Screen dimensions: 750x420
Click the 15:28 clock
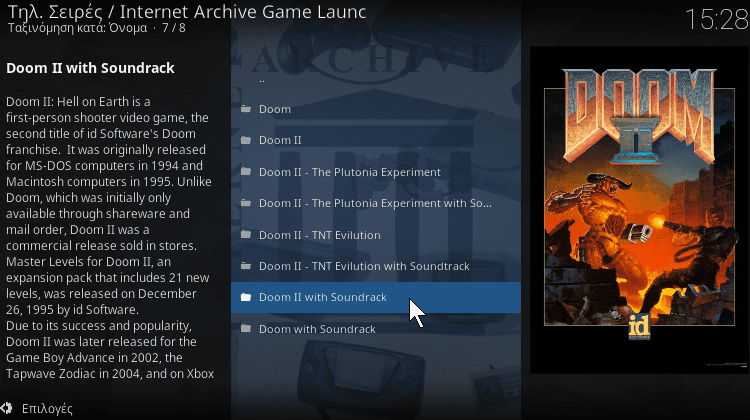click(717, 20)
